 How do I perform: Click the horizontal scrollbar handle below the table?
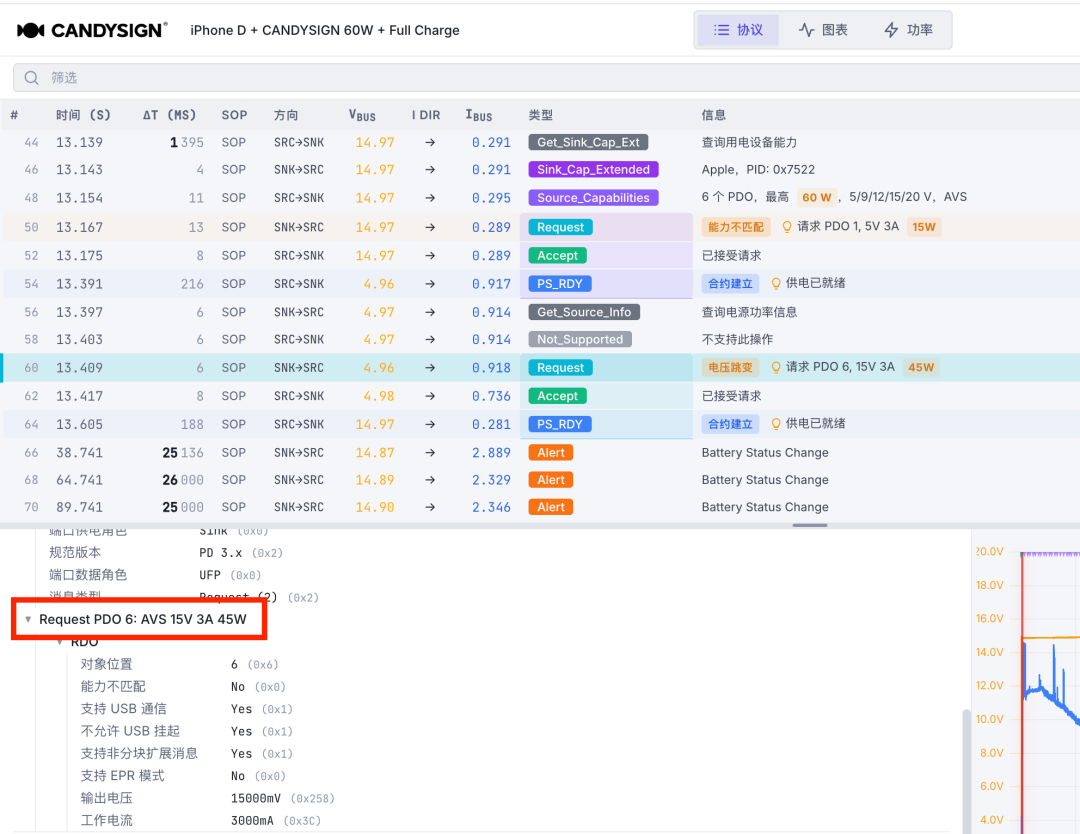point(809,525)
